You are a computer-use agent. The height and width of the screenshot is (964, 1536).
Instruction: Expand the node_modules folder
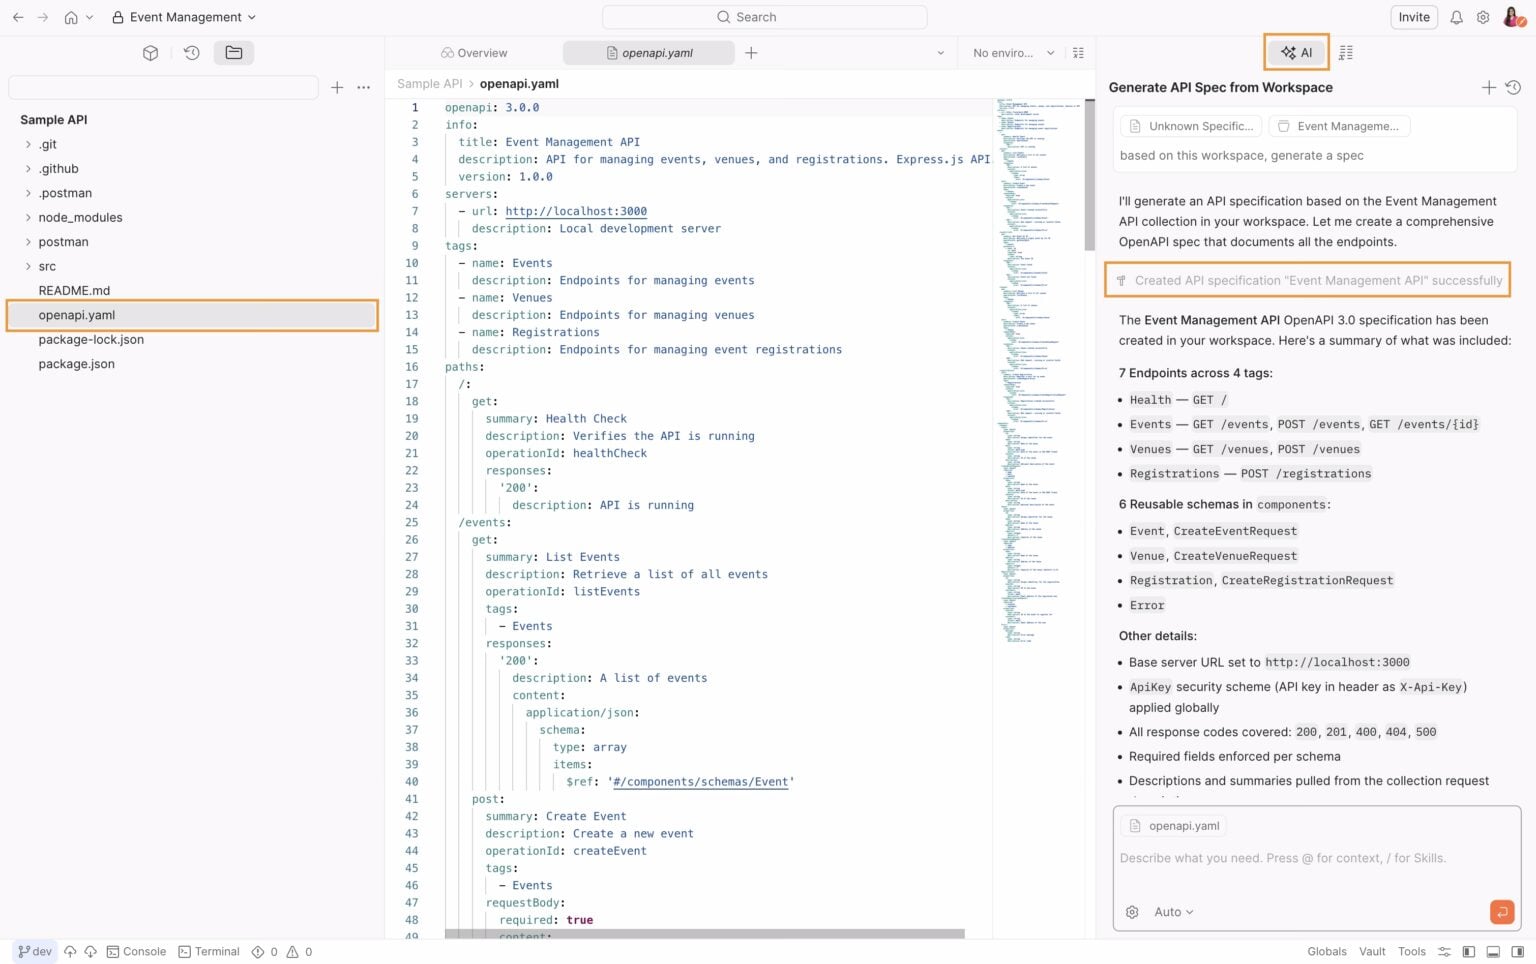point(28,217)
